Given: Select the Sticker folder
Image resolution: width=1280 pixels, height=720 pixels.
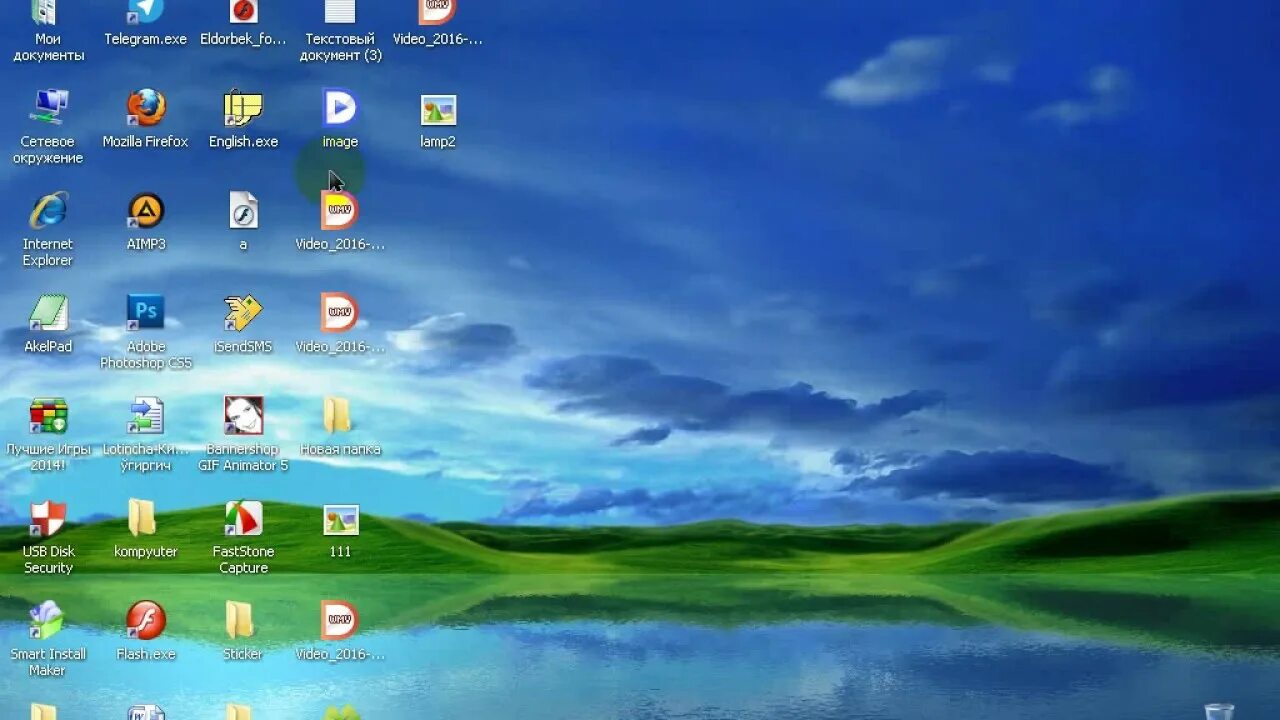Looking at the screenshot, I should pyautogui.click(x=243, y=632).
